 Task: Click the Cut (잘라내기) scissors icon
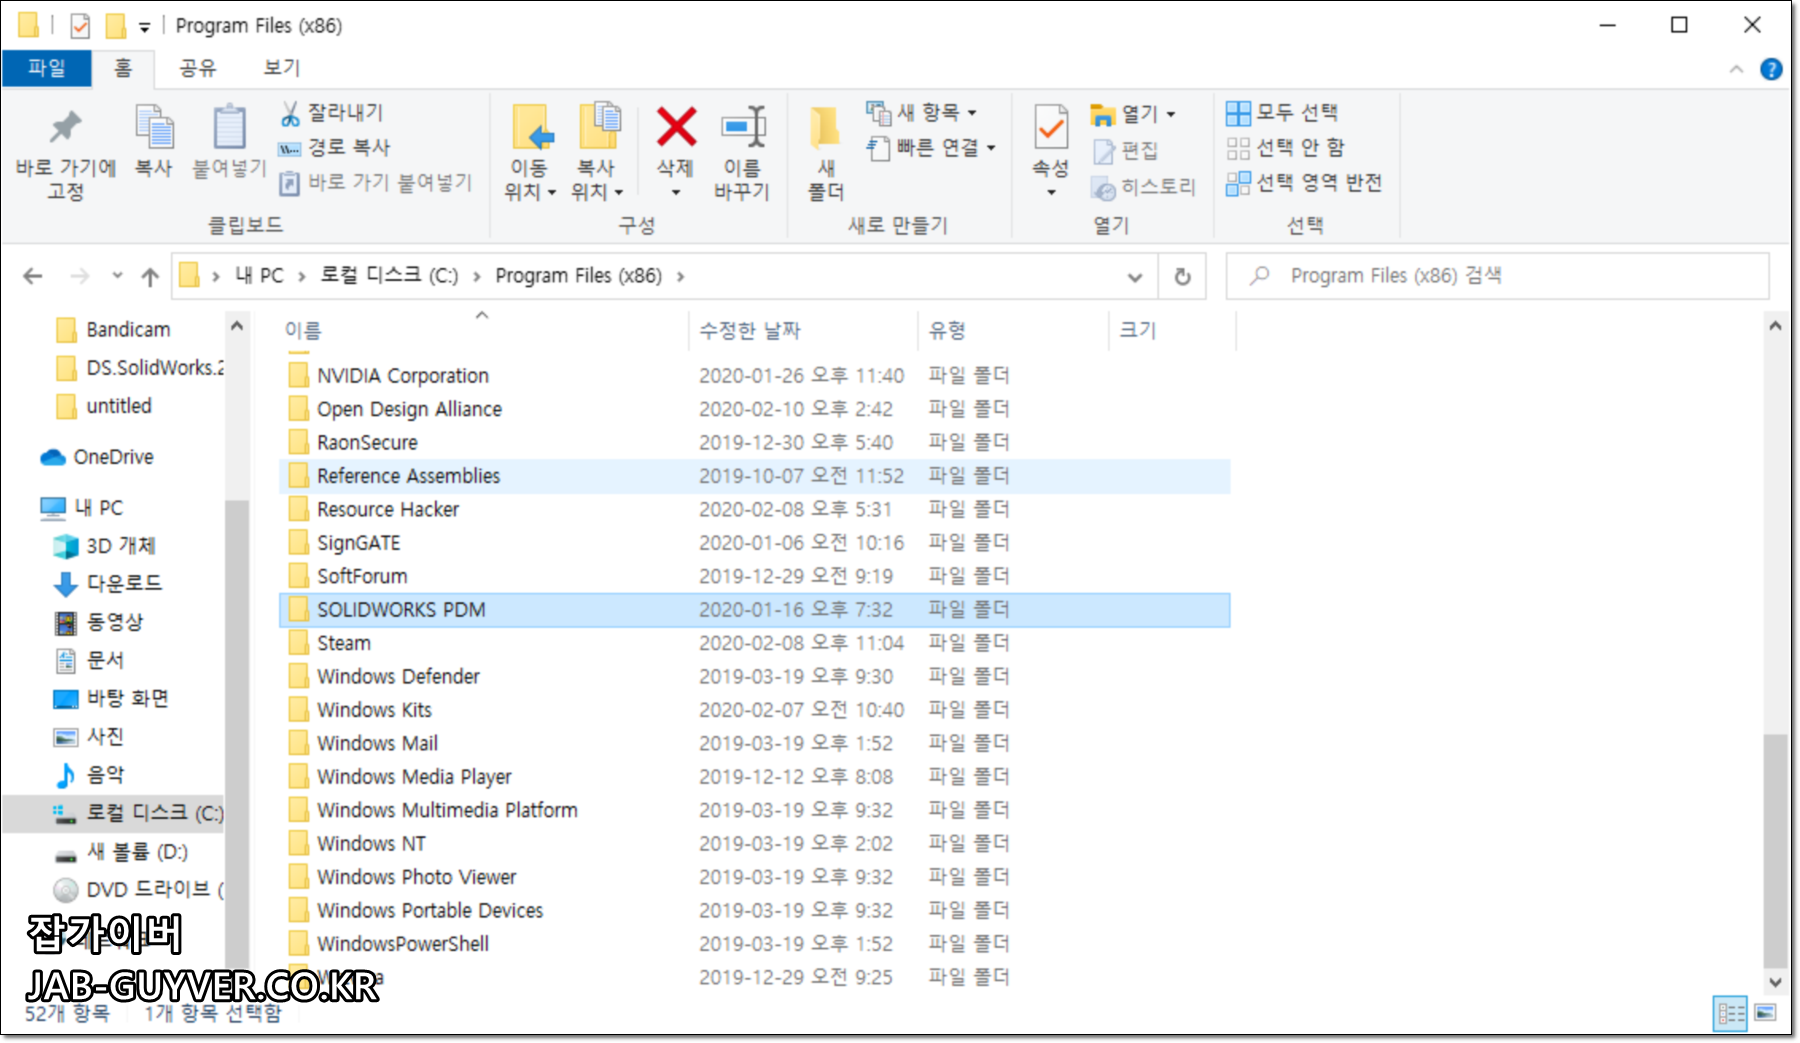290,113
